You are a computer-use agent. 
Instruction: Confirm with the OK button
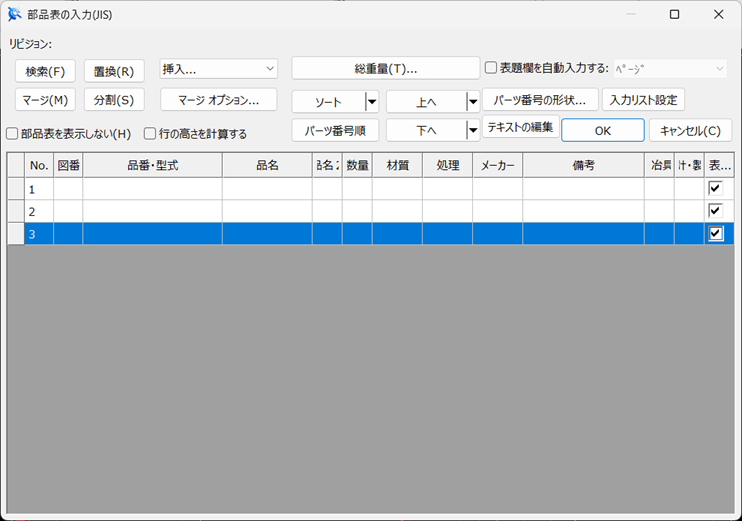[603, 130]
